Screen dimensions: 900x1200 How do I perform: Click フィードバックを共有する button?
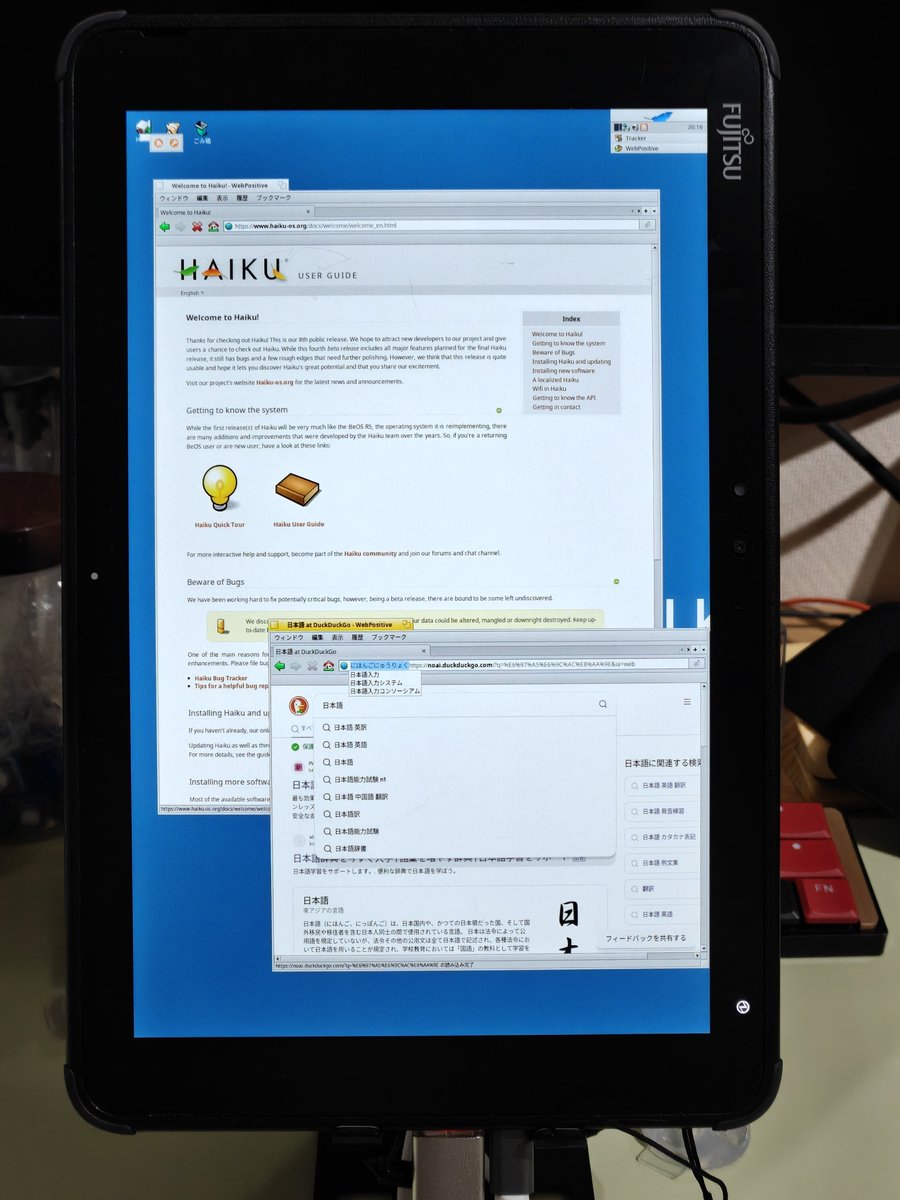click(646, 938)
